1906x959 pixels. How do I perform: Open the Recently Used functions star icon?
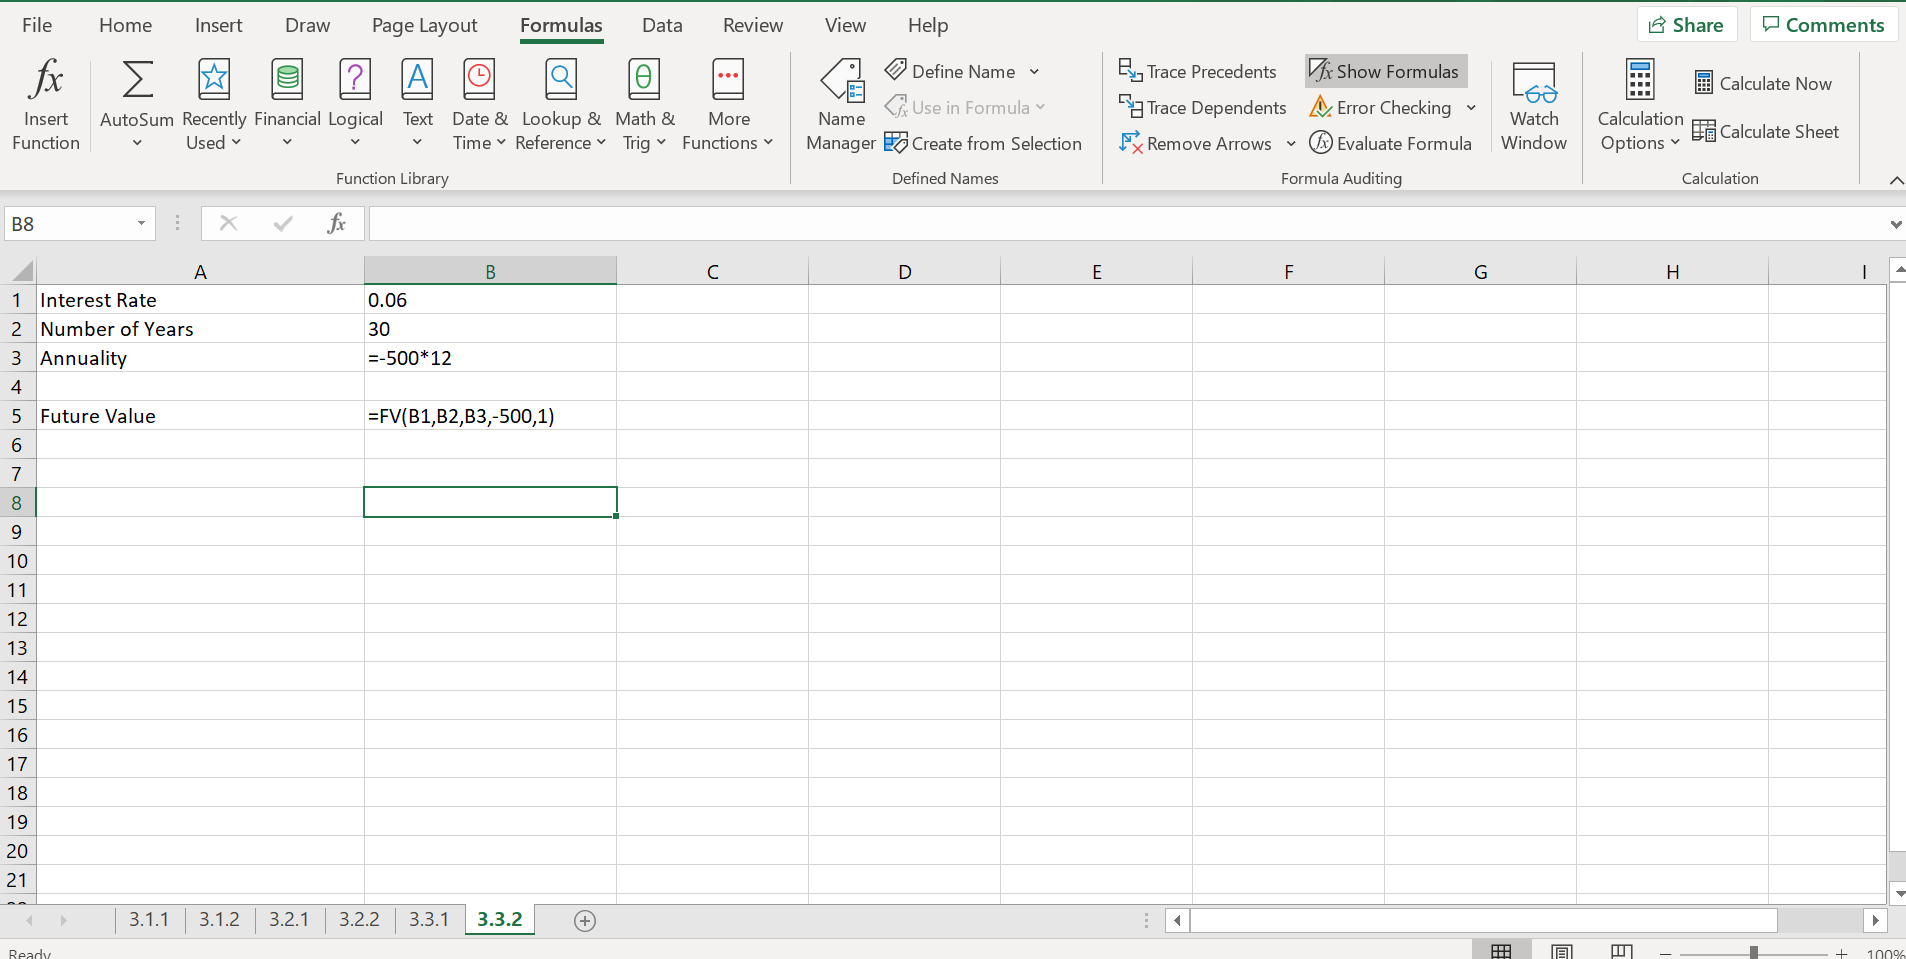[x=214, y=79]
